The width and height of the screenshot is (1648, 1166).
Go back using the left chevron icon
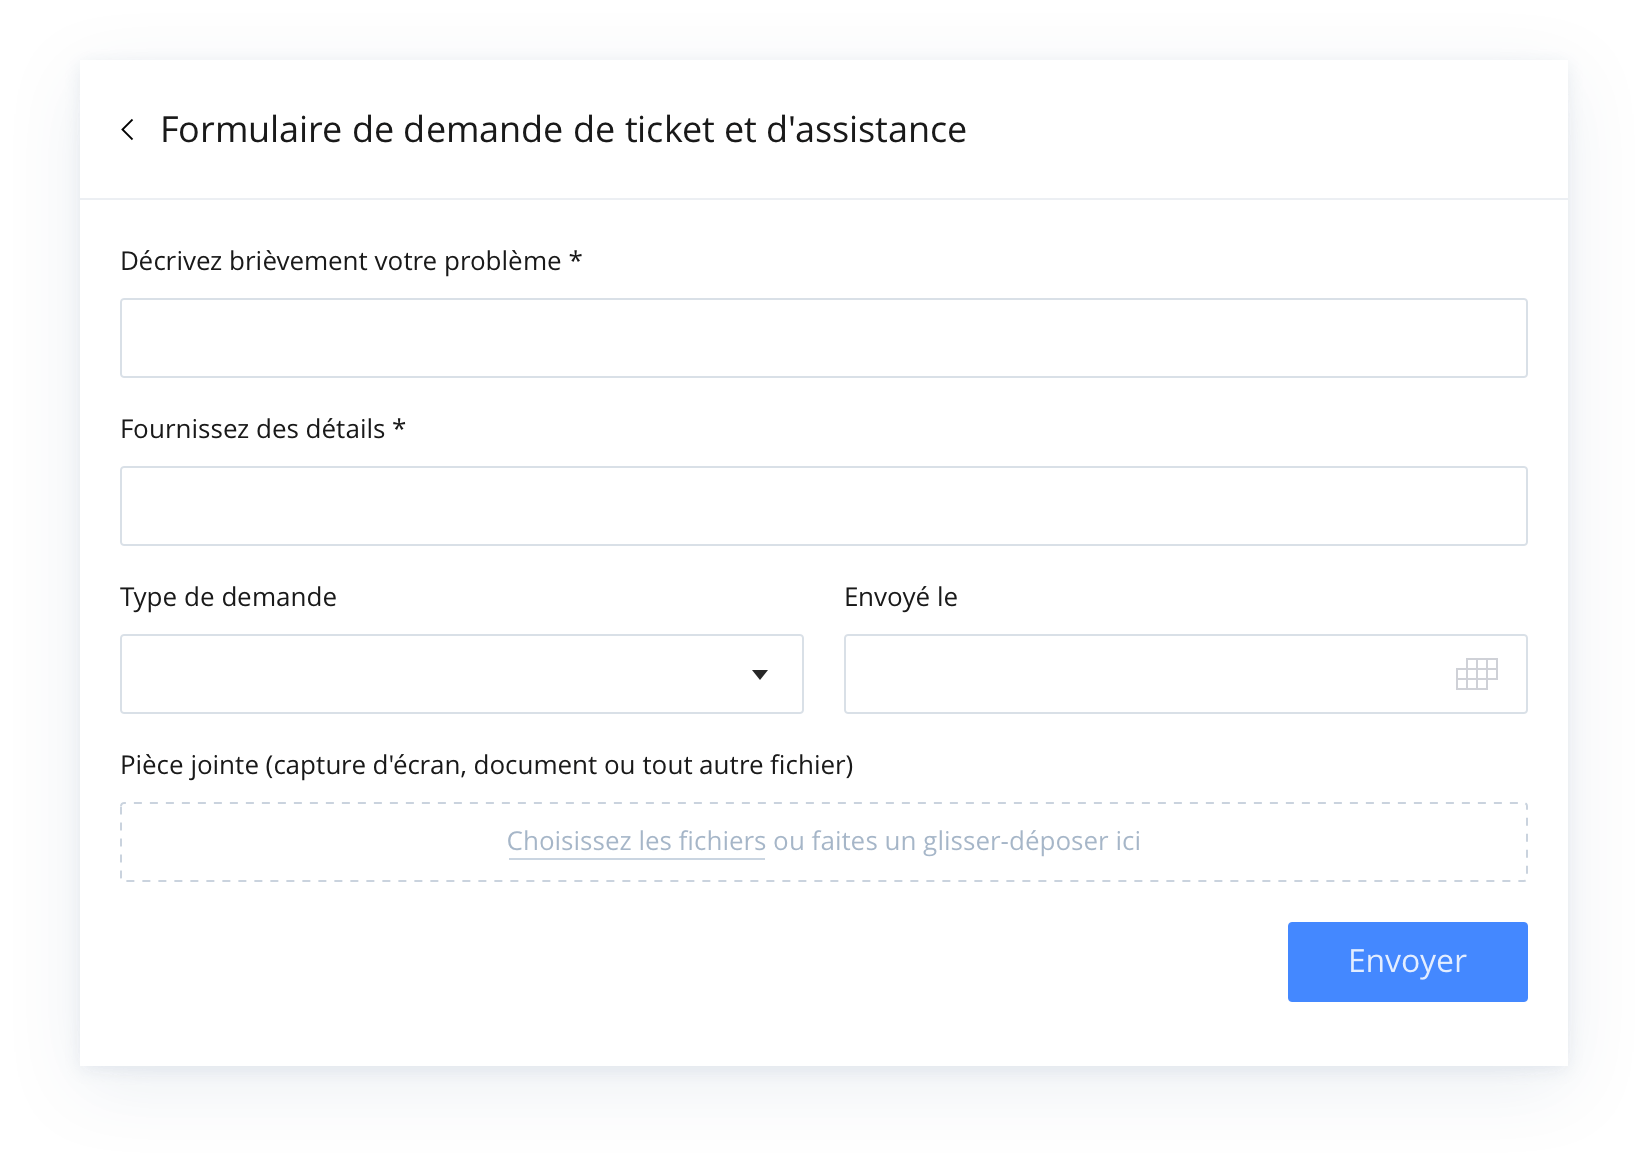pyautogui.click(x=128, y=130)
